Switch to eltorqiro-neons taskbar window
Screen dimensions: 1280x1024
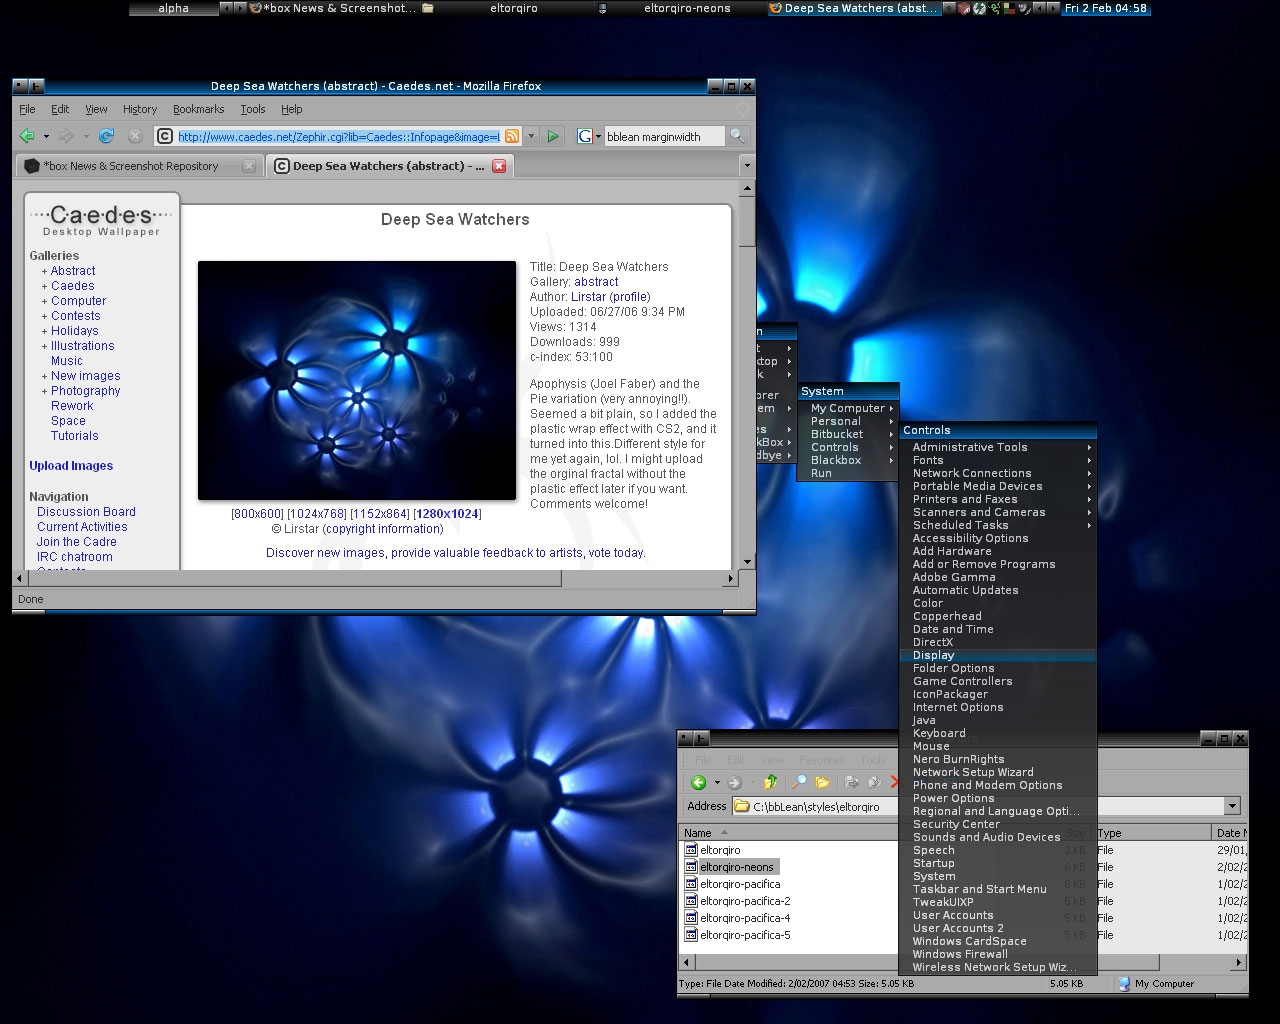[687, 8]
